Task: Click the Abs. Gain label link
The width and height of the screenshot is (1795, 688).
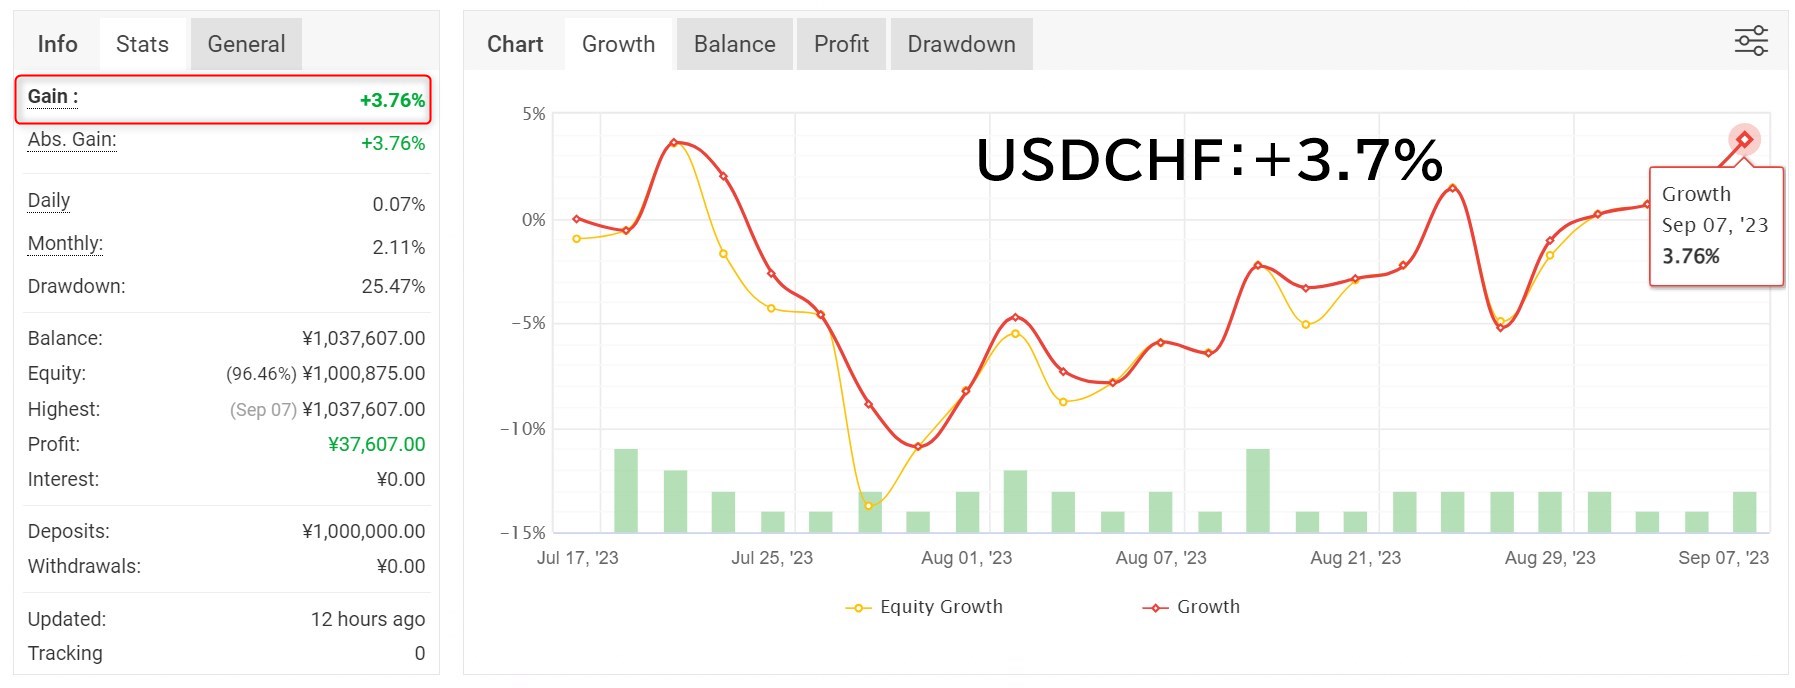Action: click(72, 140)
